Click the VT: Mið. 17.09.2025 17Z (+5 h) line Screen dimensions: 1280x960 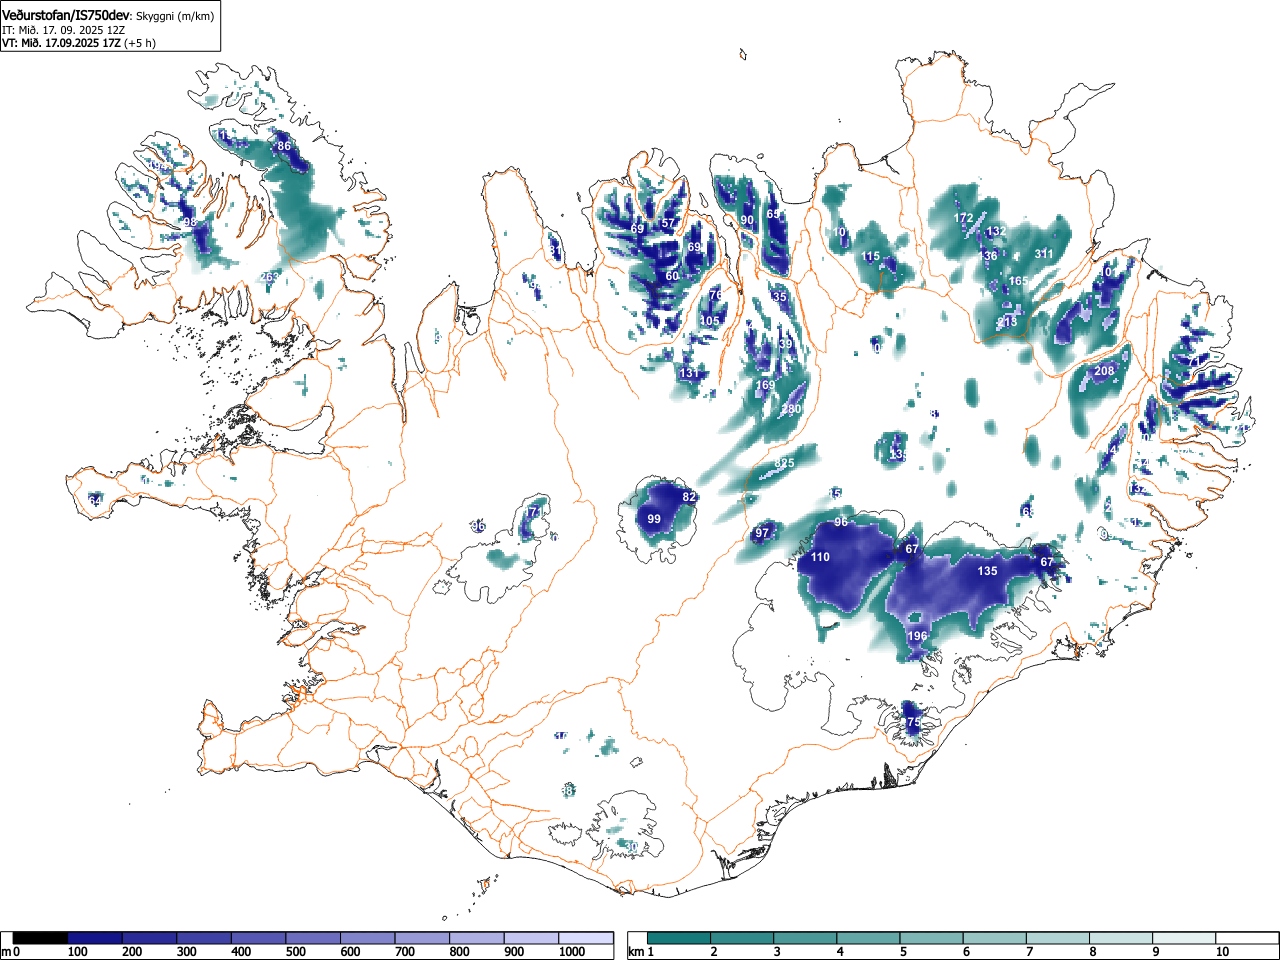[78, 43]
